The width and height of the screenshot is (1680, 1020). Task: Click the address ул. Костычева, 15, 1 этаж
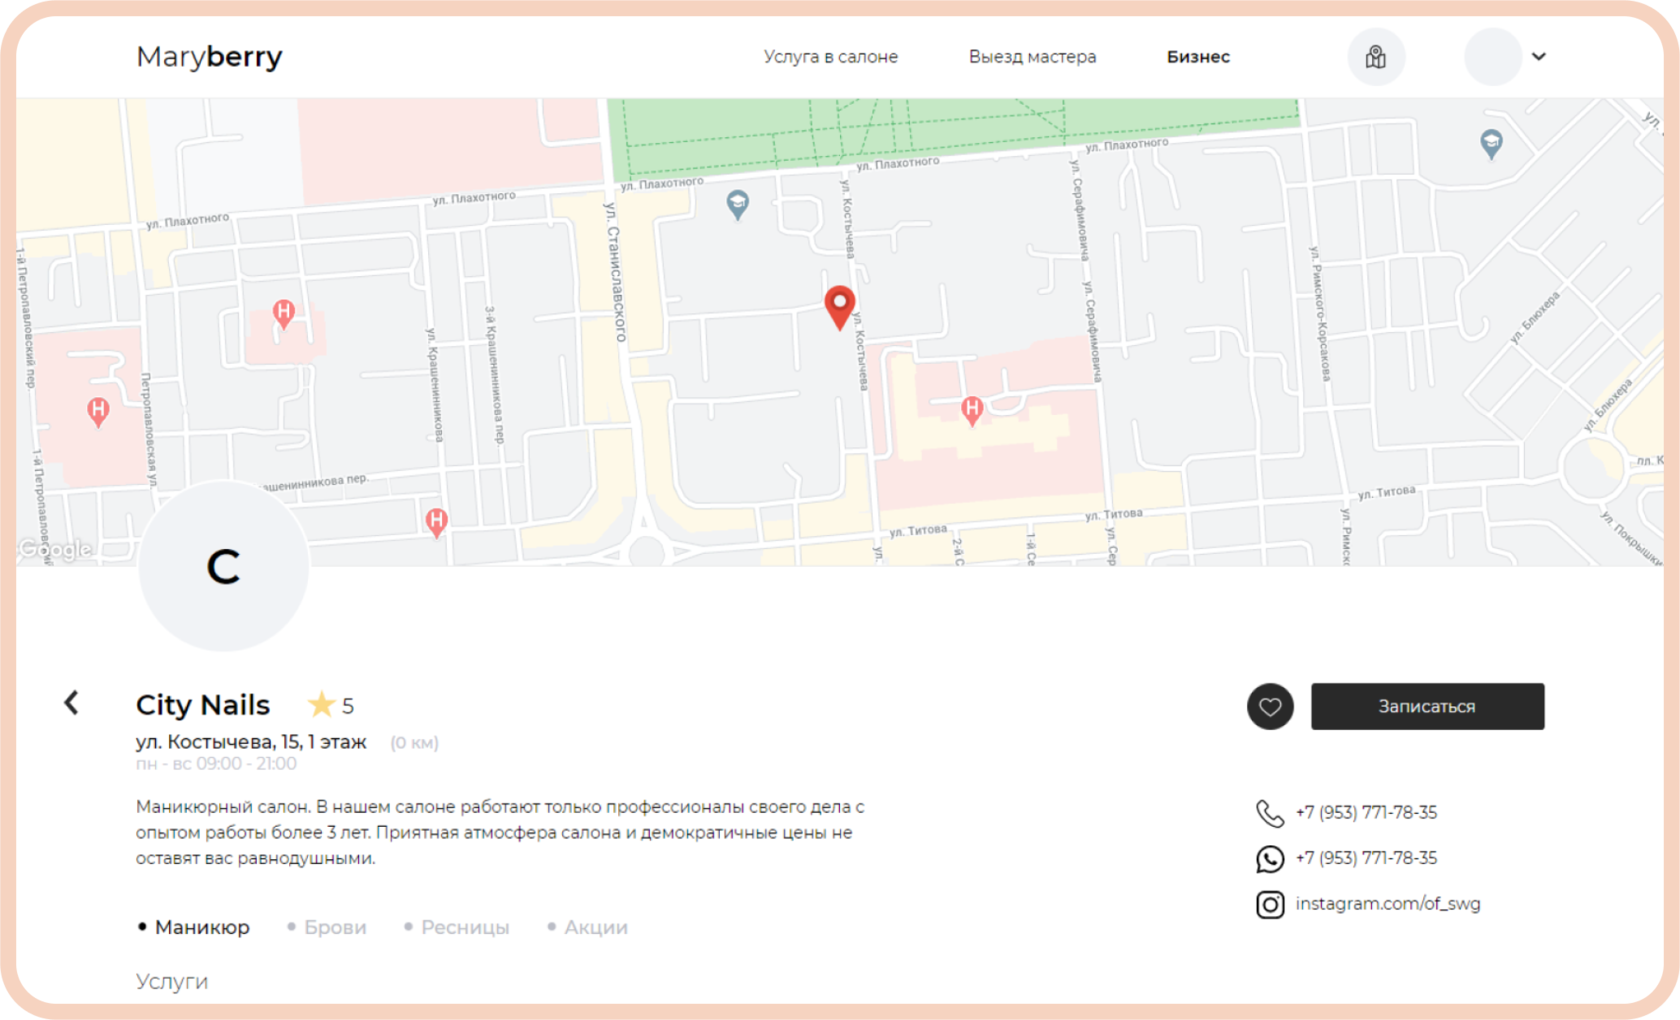(251, 742)
